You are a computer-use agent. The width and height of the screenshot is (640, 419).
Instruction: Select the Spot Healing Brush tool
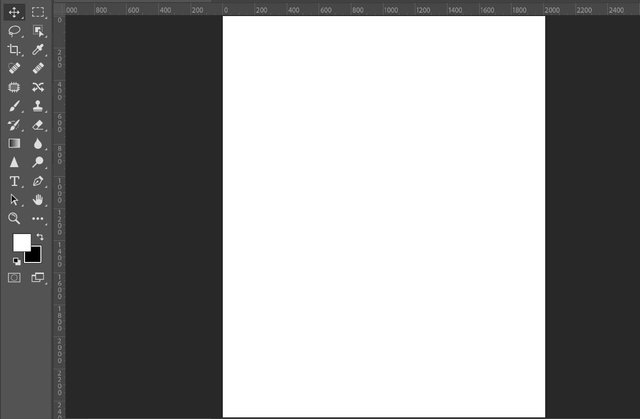[14, 68]
